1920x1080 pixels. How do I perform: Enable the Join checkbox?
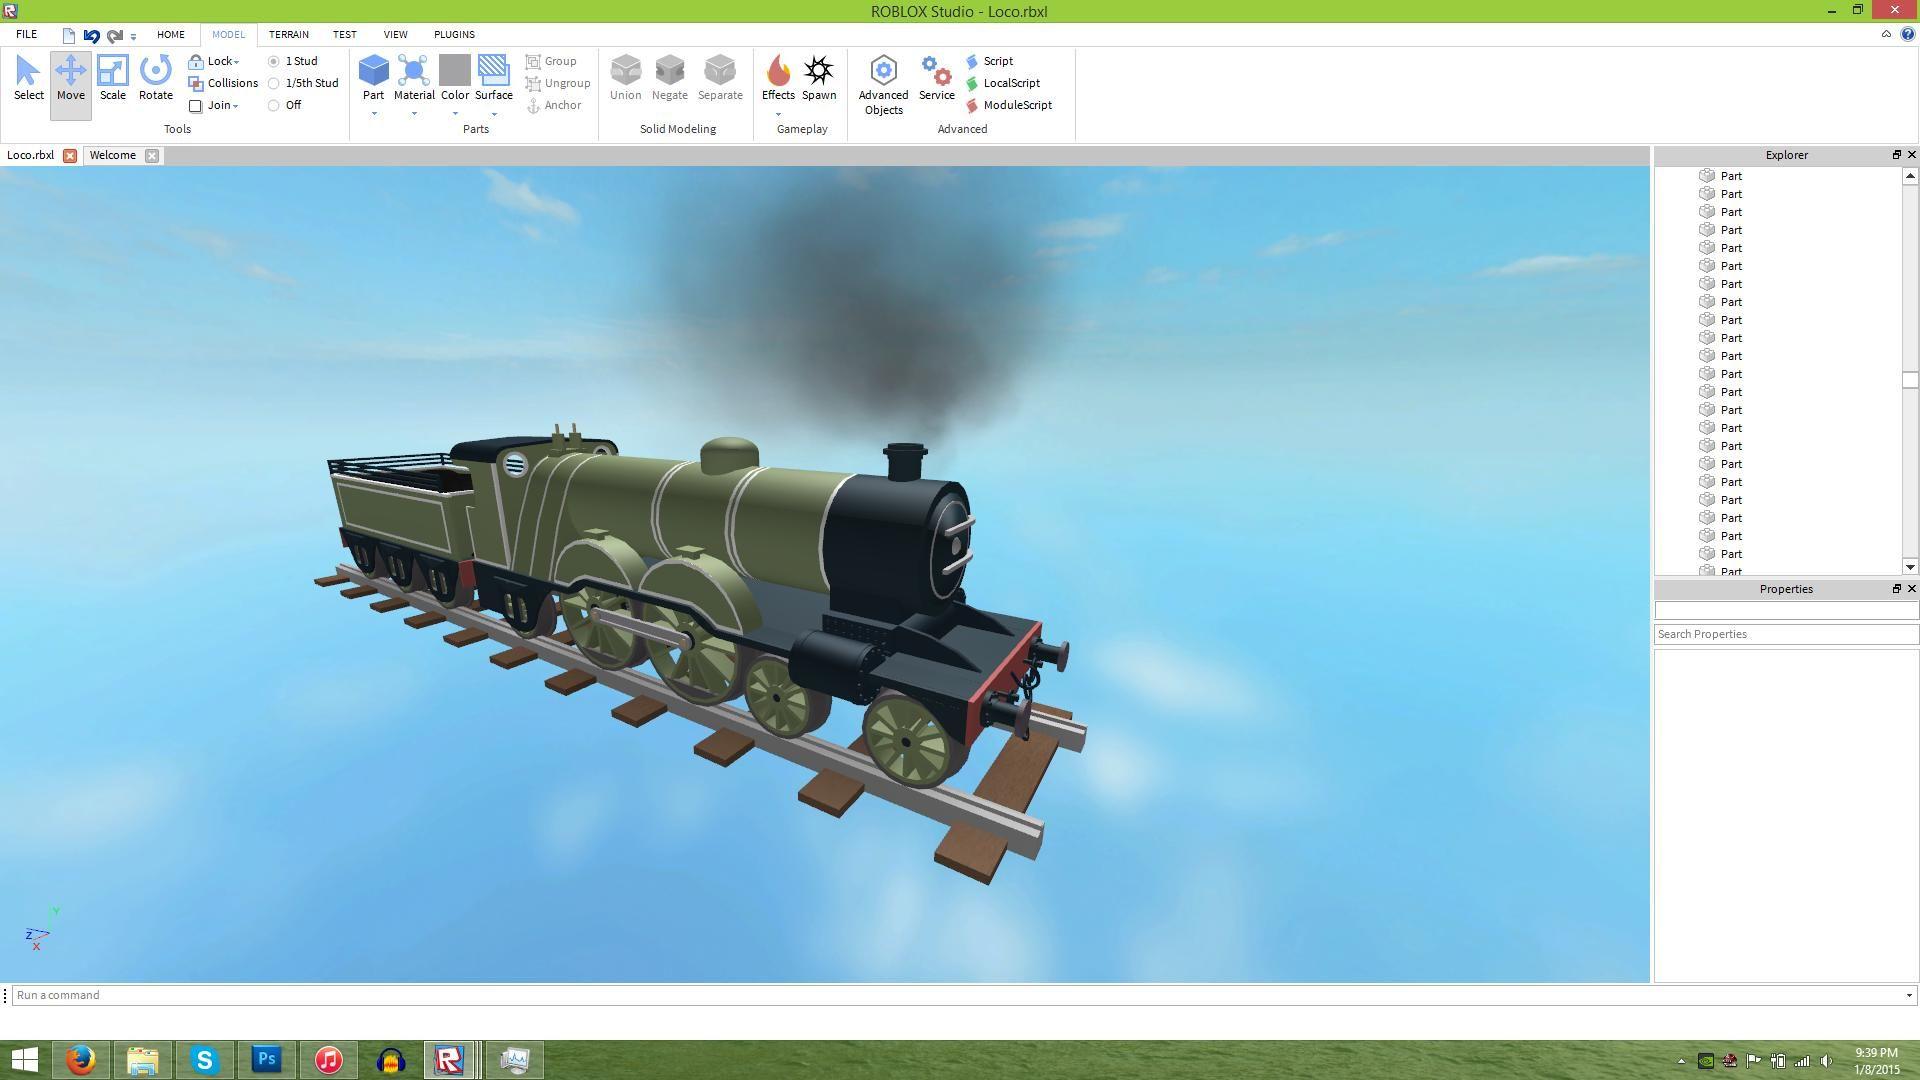pyautogui.click(x=196, y=106)
